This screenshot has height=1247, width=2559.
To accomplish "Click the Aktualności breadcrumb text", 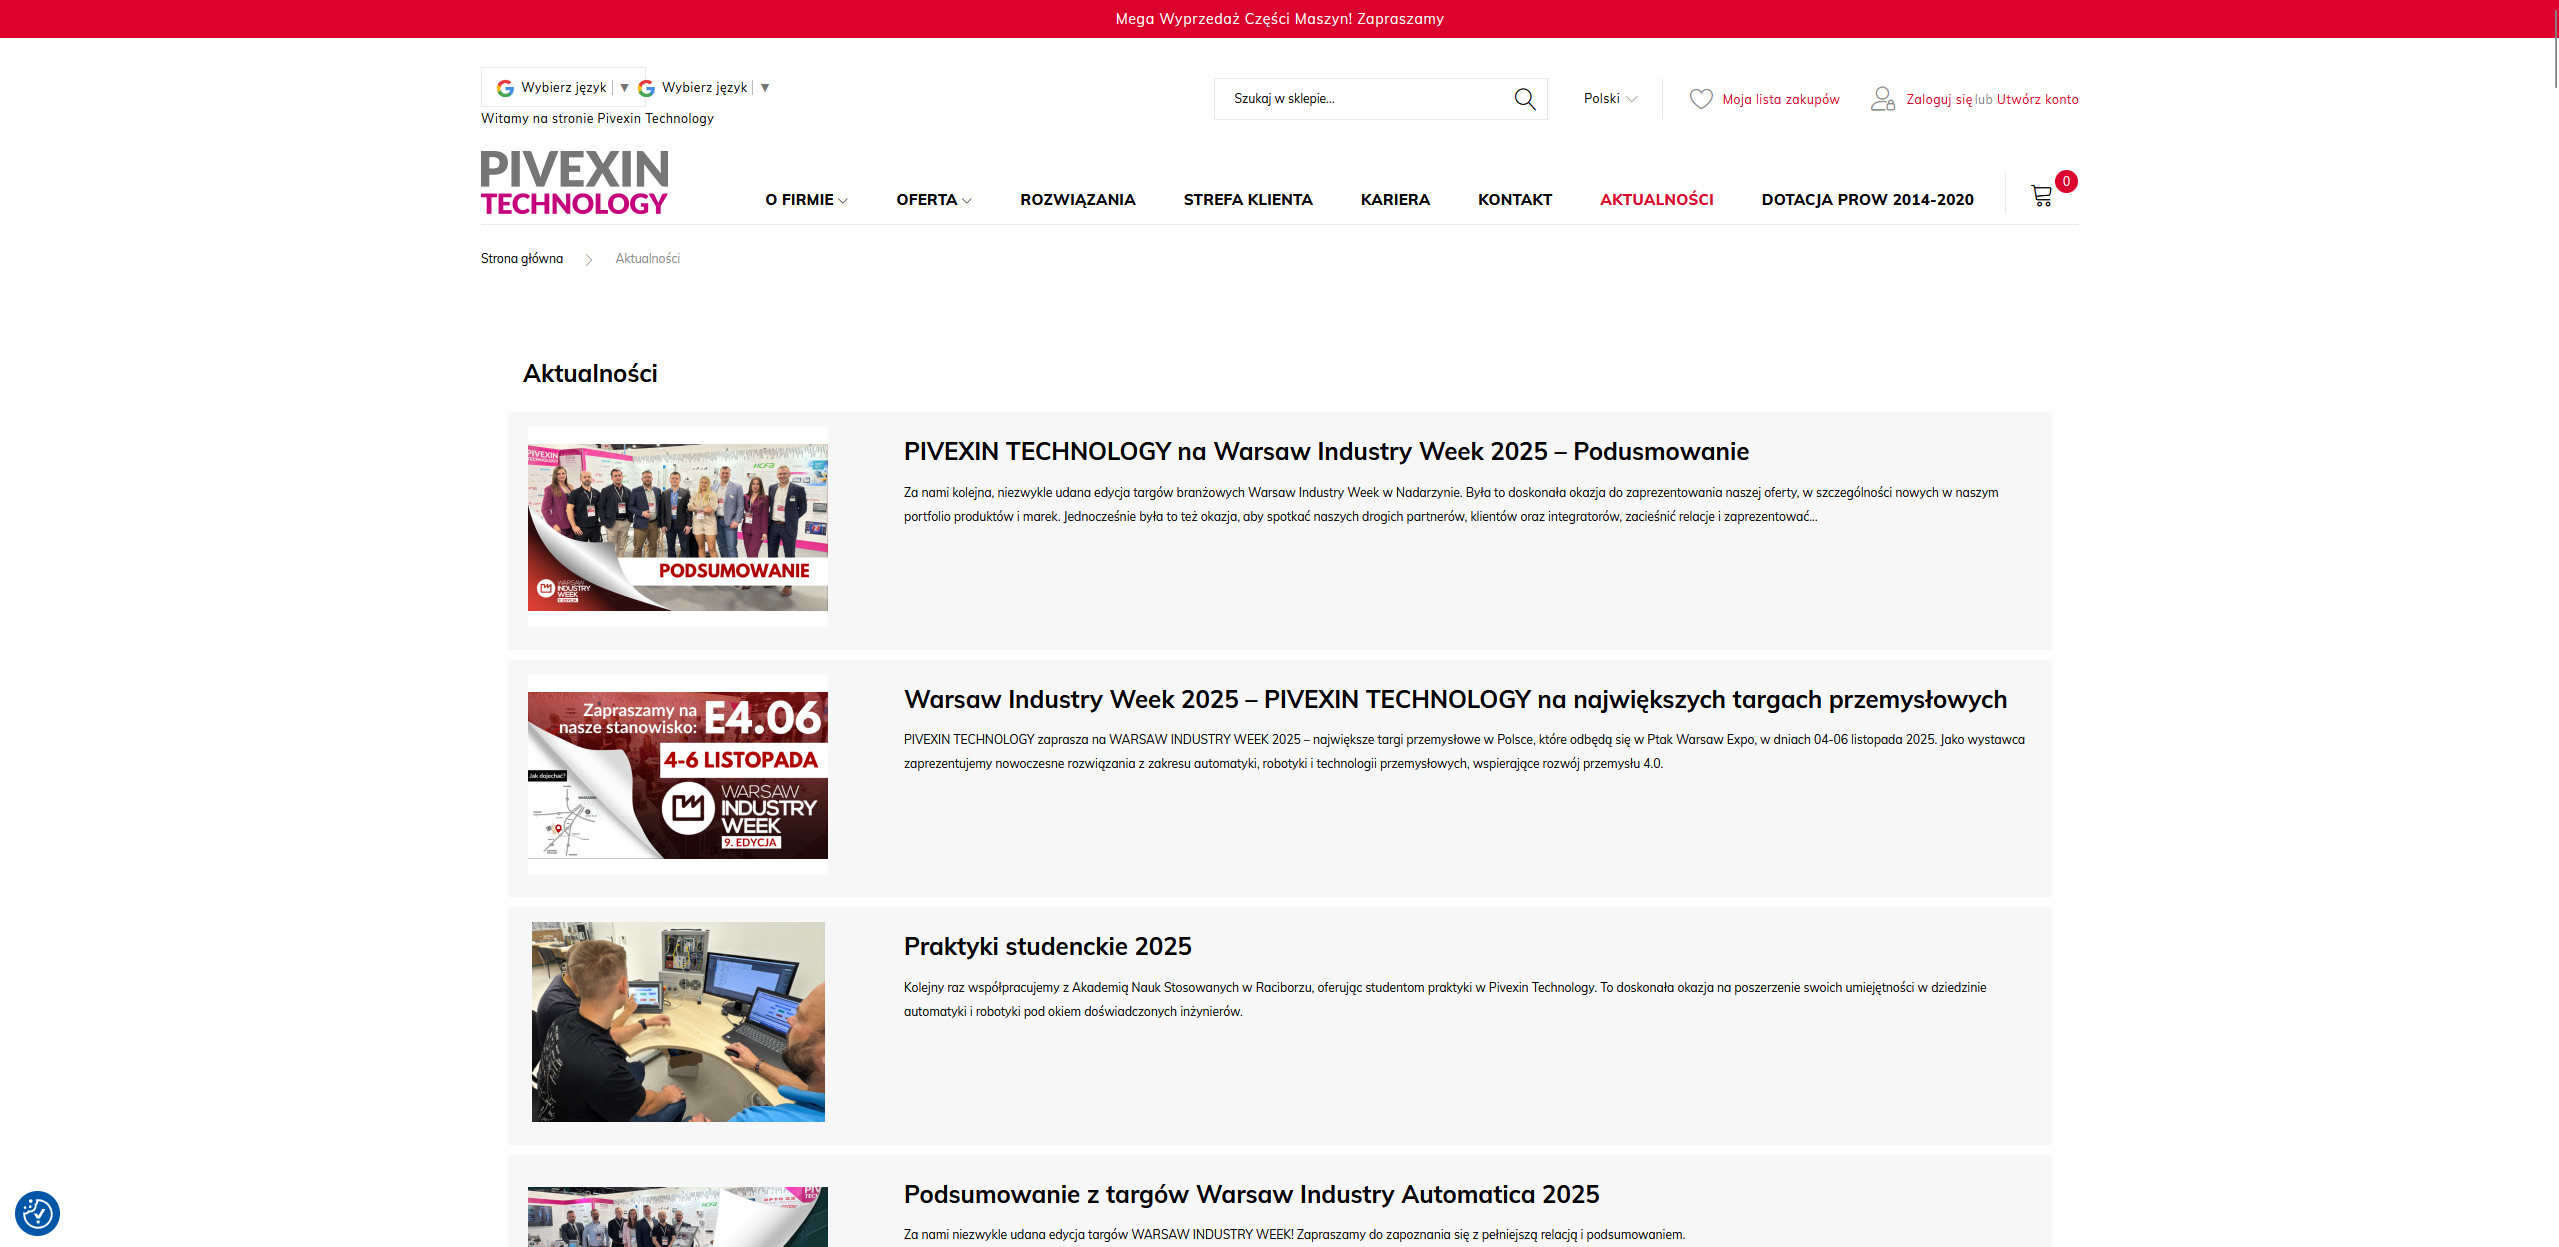I will click(648, 259).
